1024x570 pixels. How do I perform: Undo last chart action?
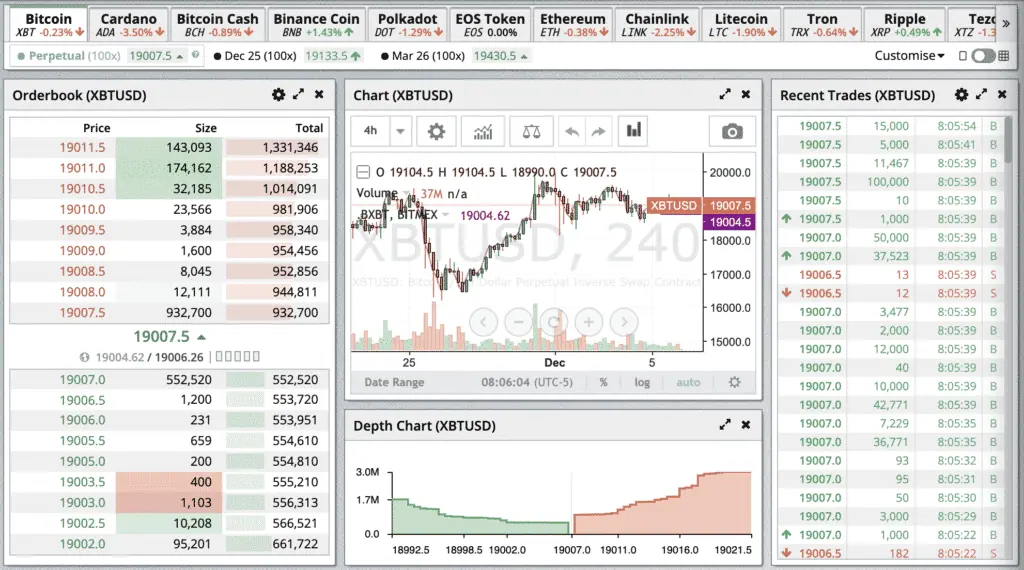[x=572, y=131]
